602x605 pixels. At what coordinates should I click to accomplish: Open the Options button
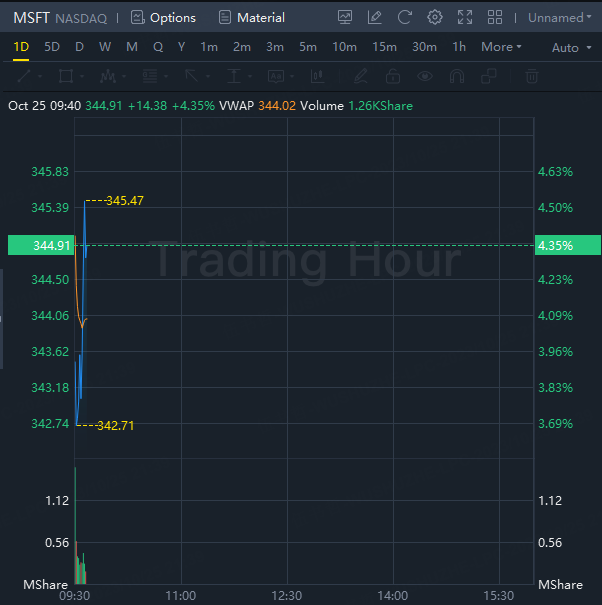click(x=163, y=17)
